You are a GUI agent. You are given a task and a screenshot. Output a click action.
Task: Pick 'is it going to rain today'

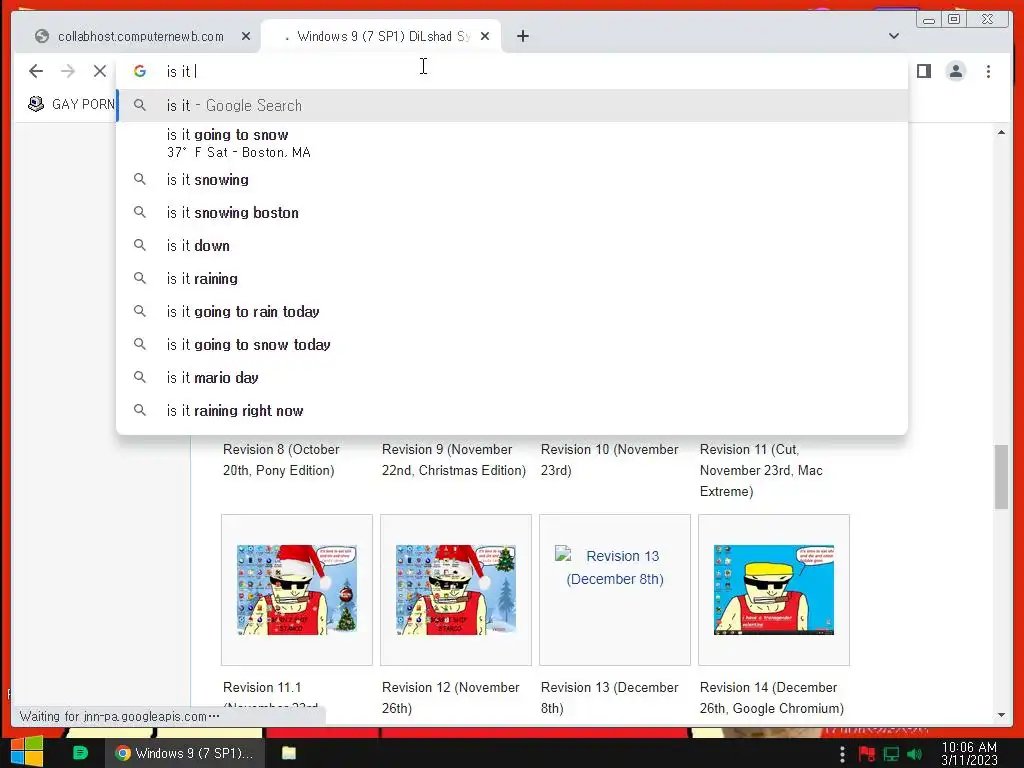coord(512,312)
